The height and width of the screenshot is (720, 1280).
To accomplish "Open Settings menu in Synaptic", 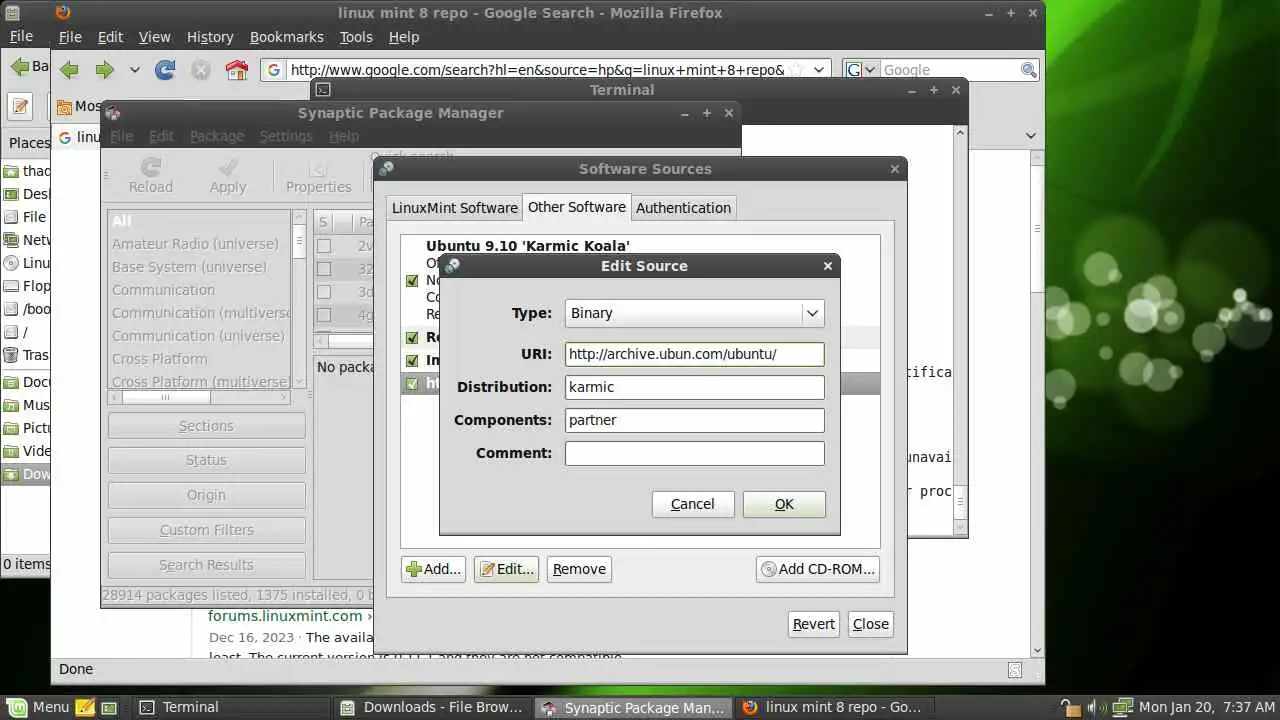I will [286, 136].
